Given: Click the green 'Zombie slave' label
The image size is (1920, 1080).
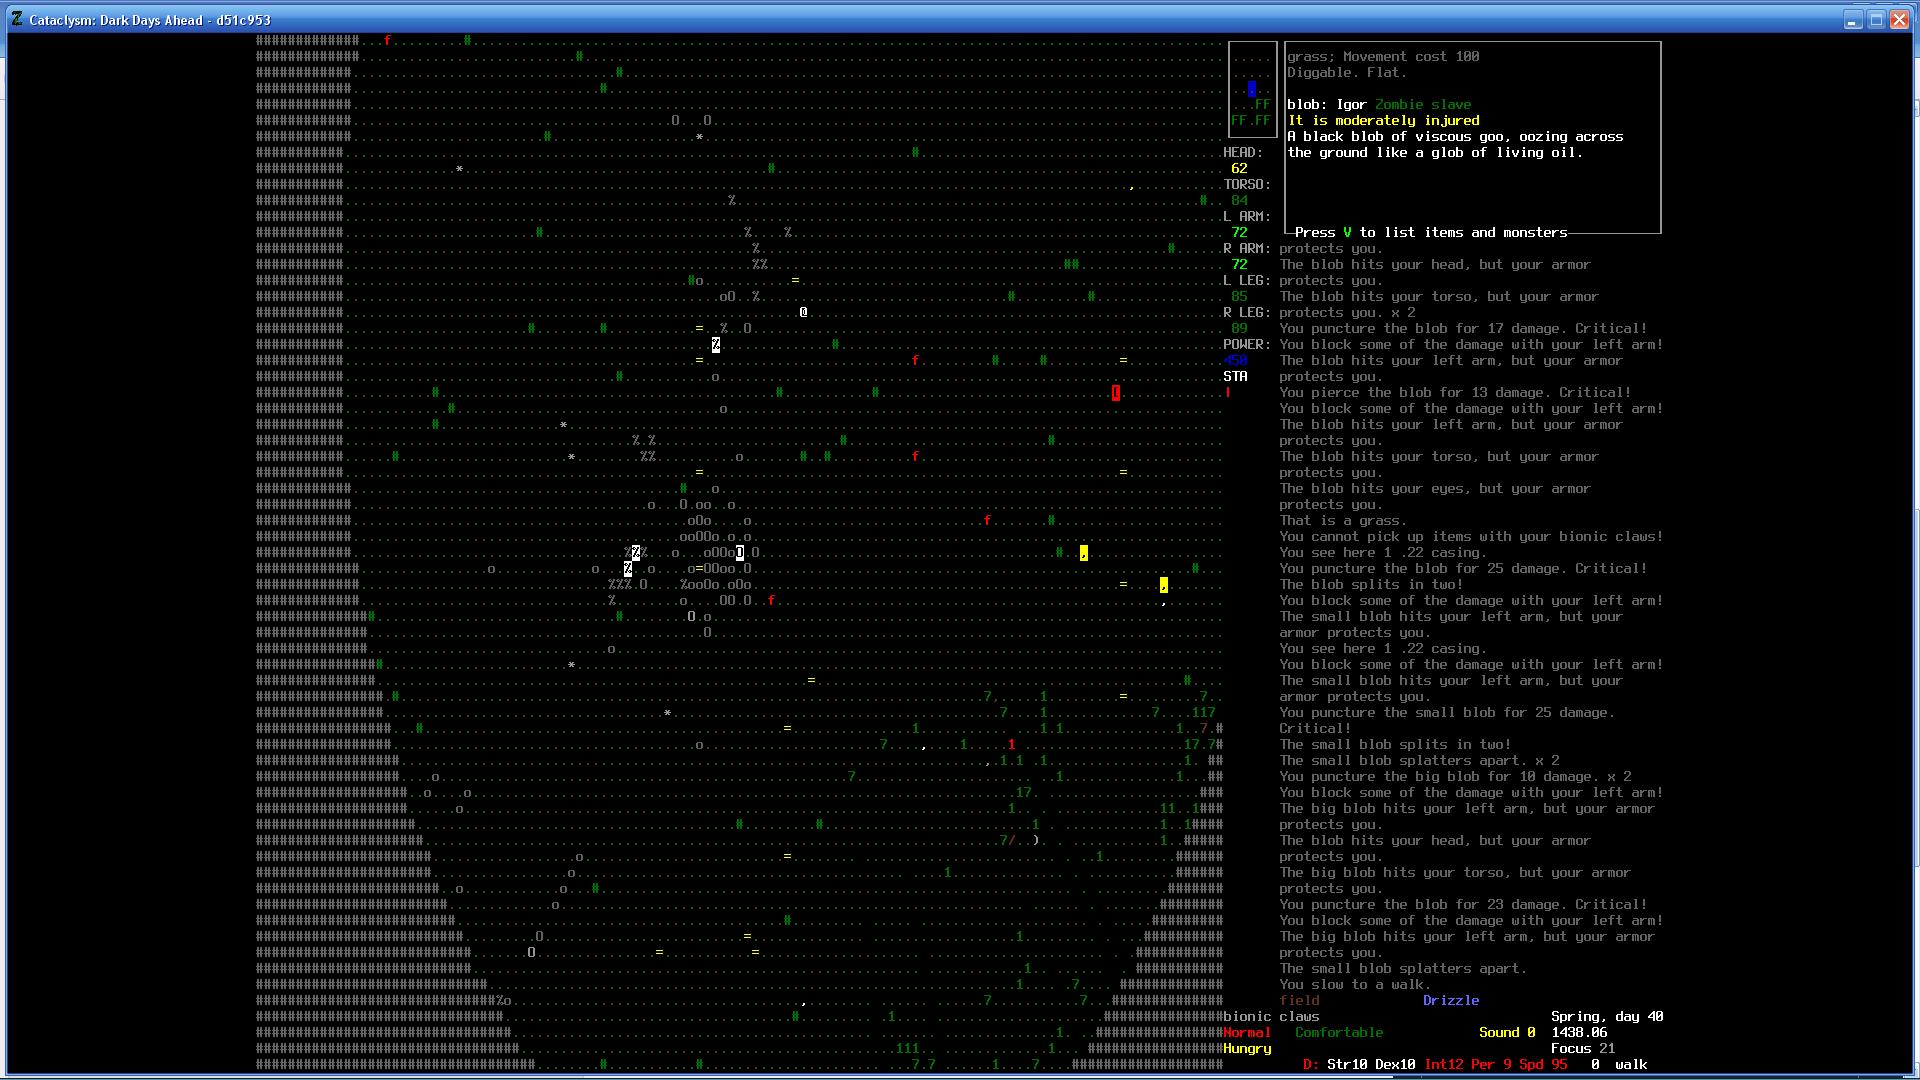Looking at the screenshot, I should tap(1422, 104).
